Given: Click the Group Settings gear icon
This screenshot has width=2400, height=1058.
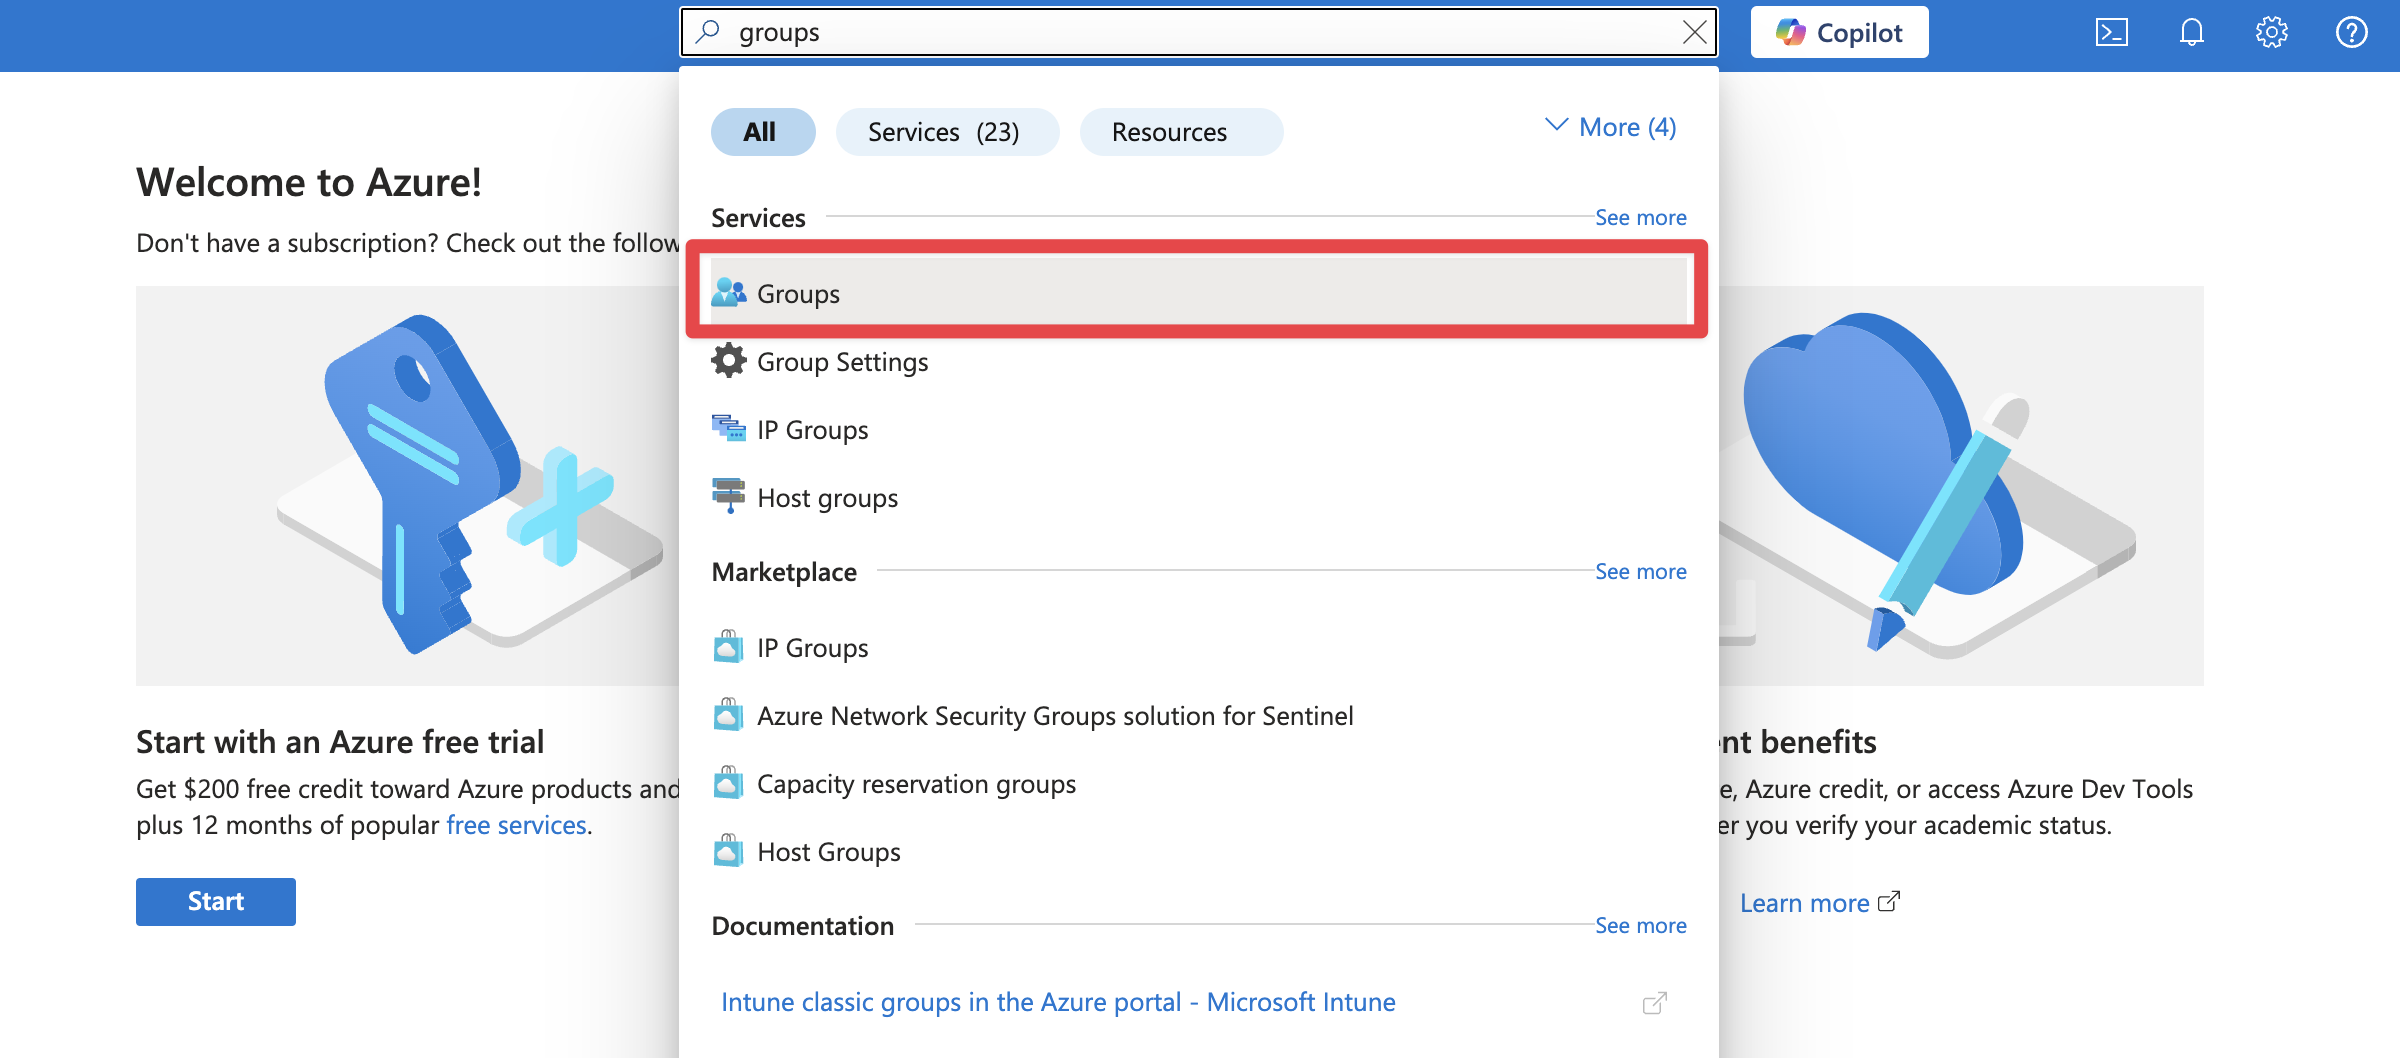Looking at the screenshot, I should [x=728, y=361].
